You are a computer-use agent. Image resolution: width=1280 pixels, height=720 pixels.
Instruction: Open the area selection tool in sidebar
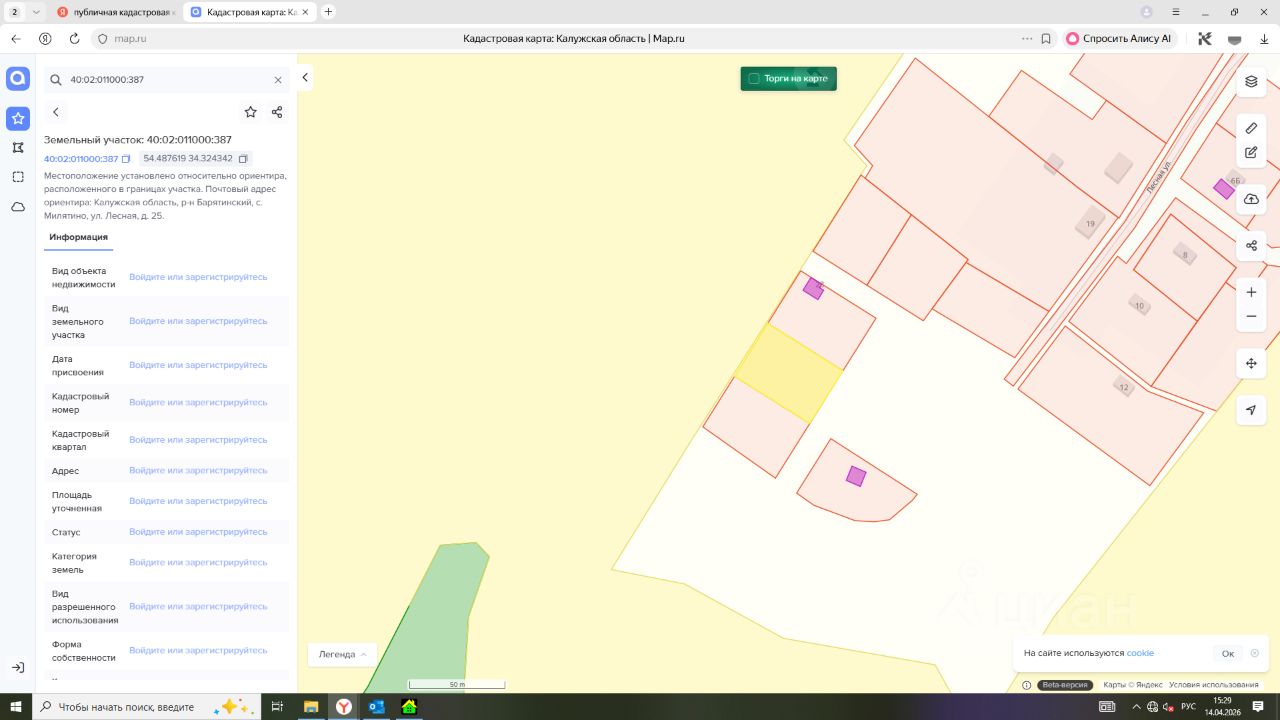point(18,177)
